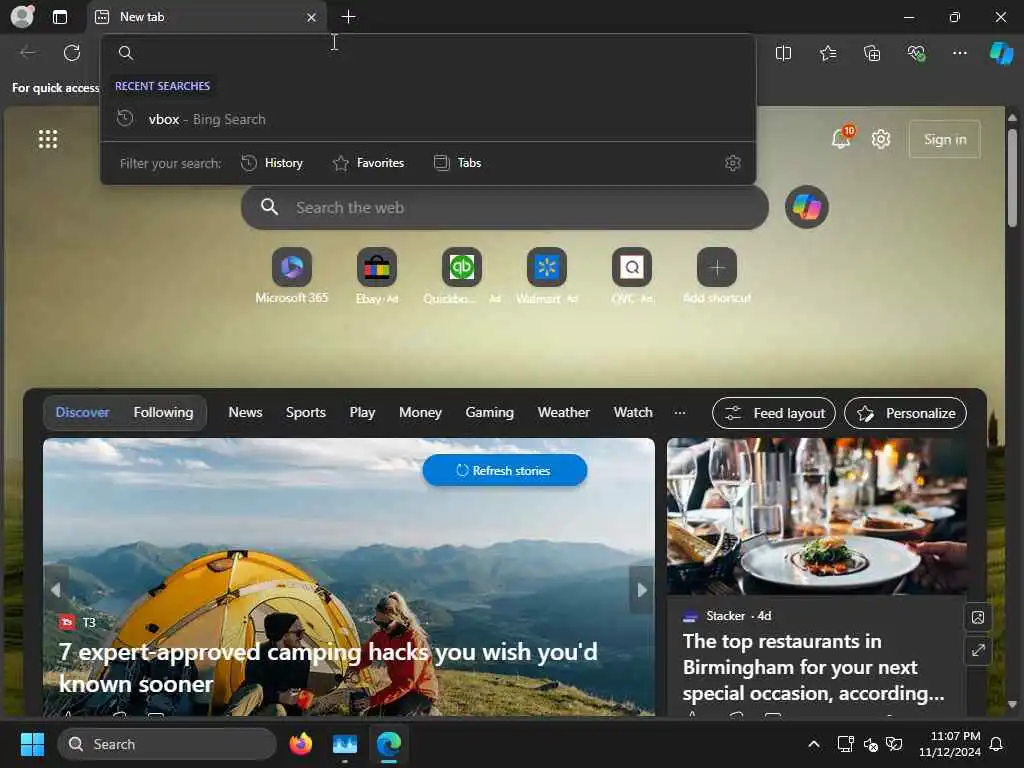The height and width of the screenshot is (768, 1024).
Task: Open the QVC shortcut
Action: tap(632, 276)
